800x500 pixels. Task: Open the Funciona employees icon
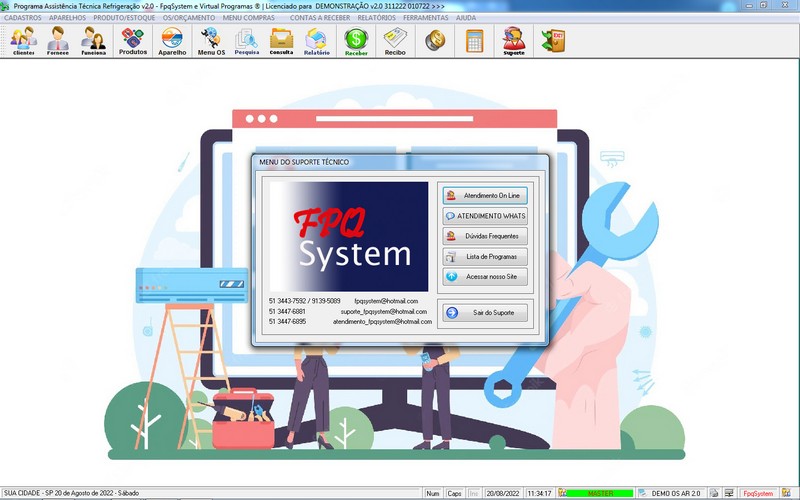click(x=93, y=41)
